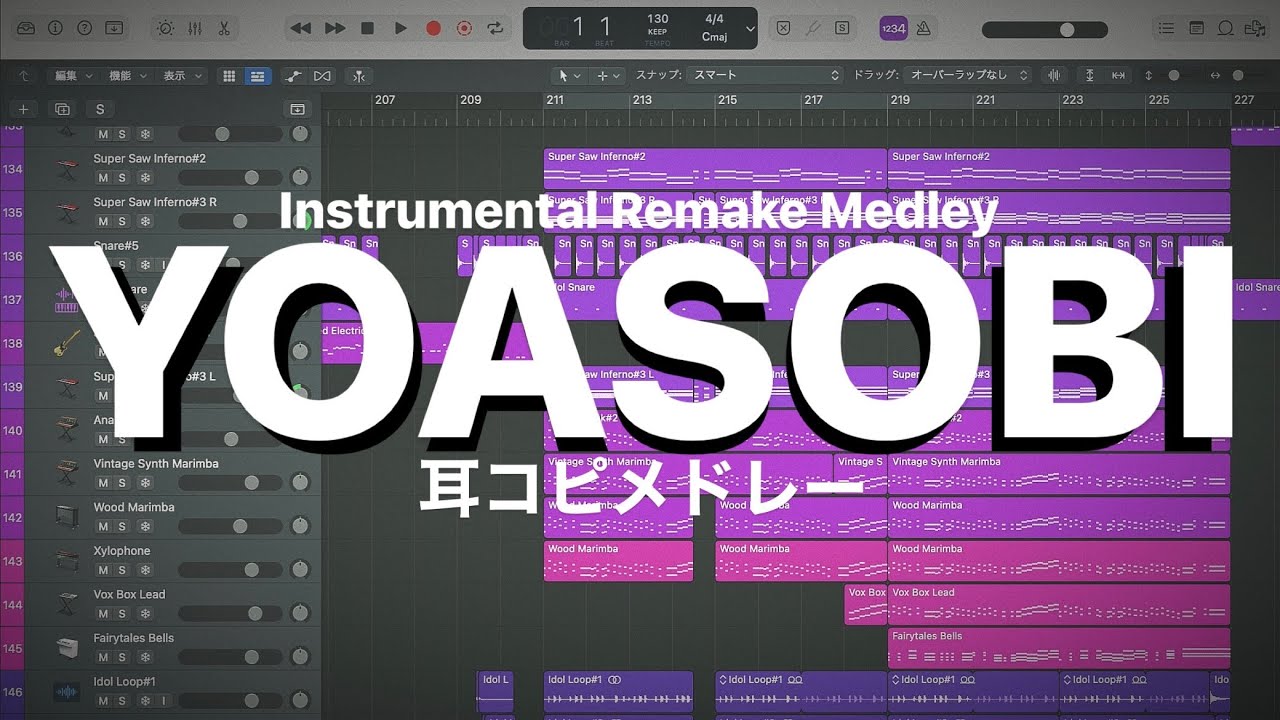Image resolution: width=1280 pixels, height=720 pixels.
Task: Solo the Vintage Synth Marimba track
Action: tap(122, 483)
